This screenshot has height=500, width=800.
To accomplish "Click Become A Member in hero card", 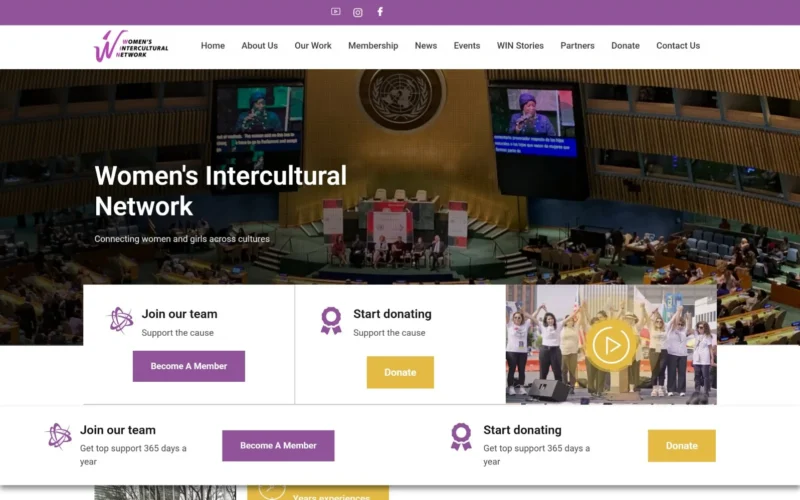I will (189, 366).
